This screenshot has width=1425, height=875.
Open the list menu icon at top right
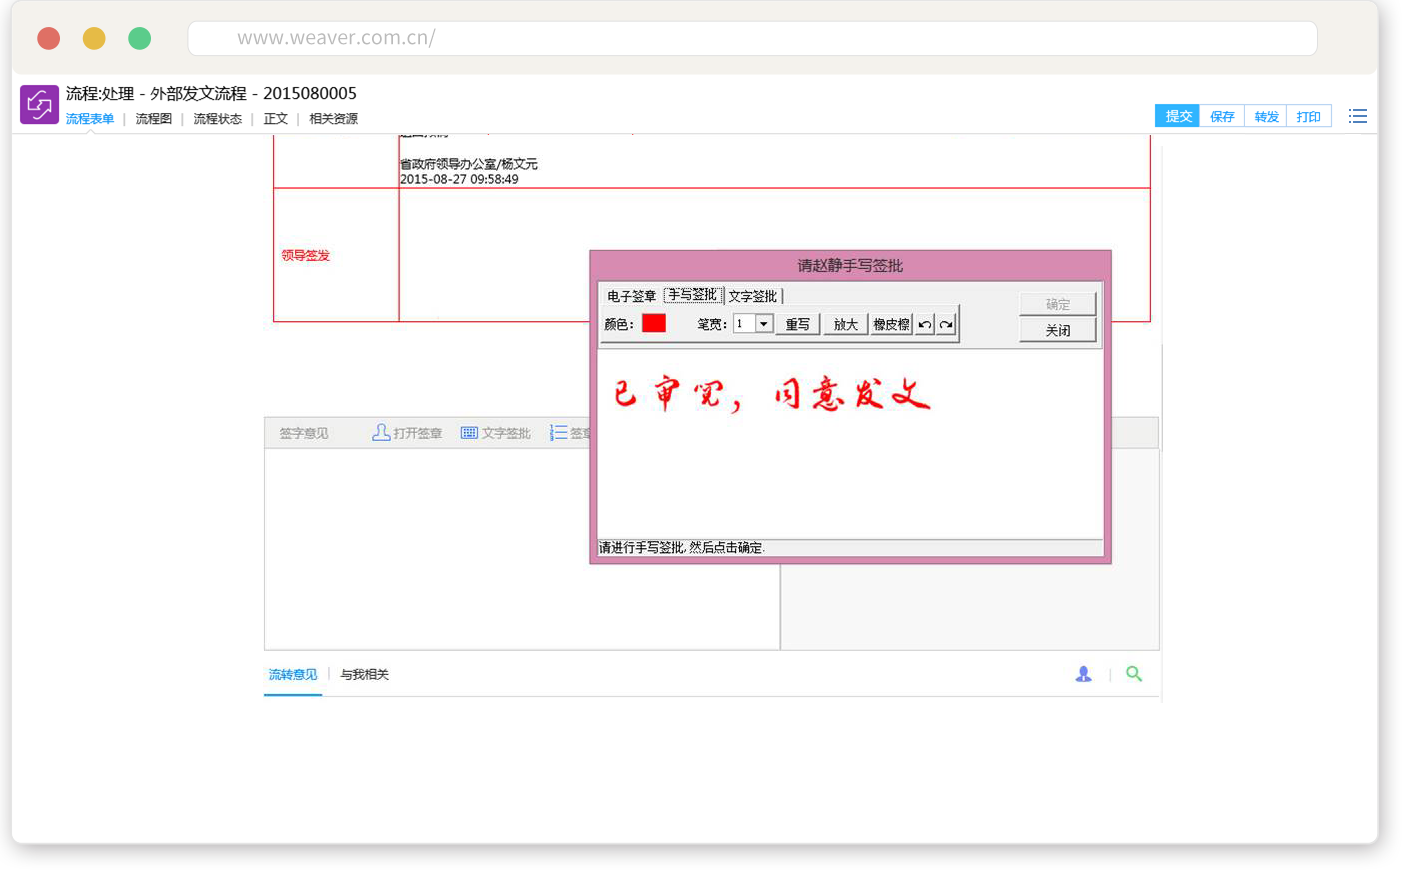click(1357, 117)
